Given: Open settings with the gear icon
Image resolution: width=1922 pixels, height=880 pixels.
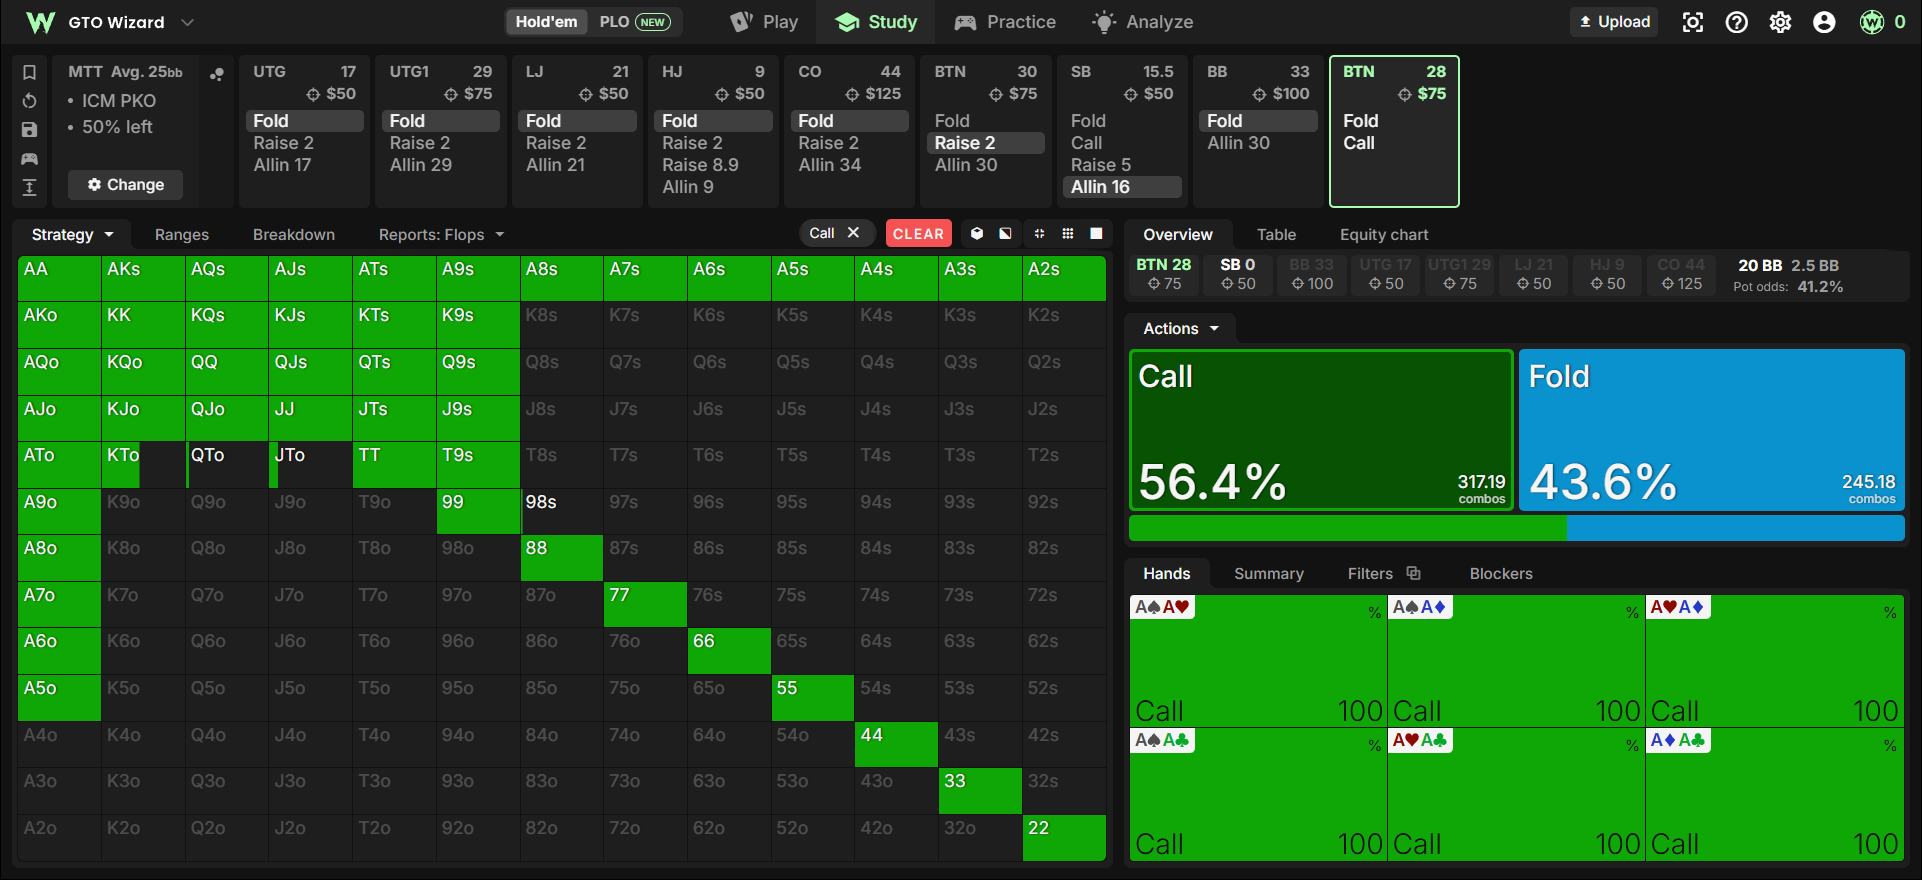Looking at the screenshot, I should click(x=1781, y=22).
